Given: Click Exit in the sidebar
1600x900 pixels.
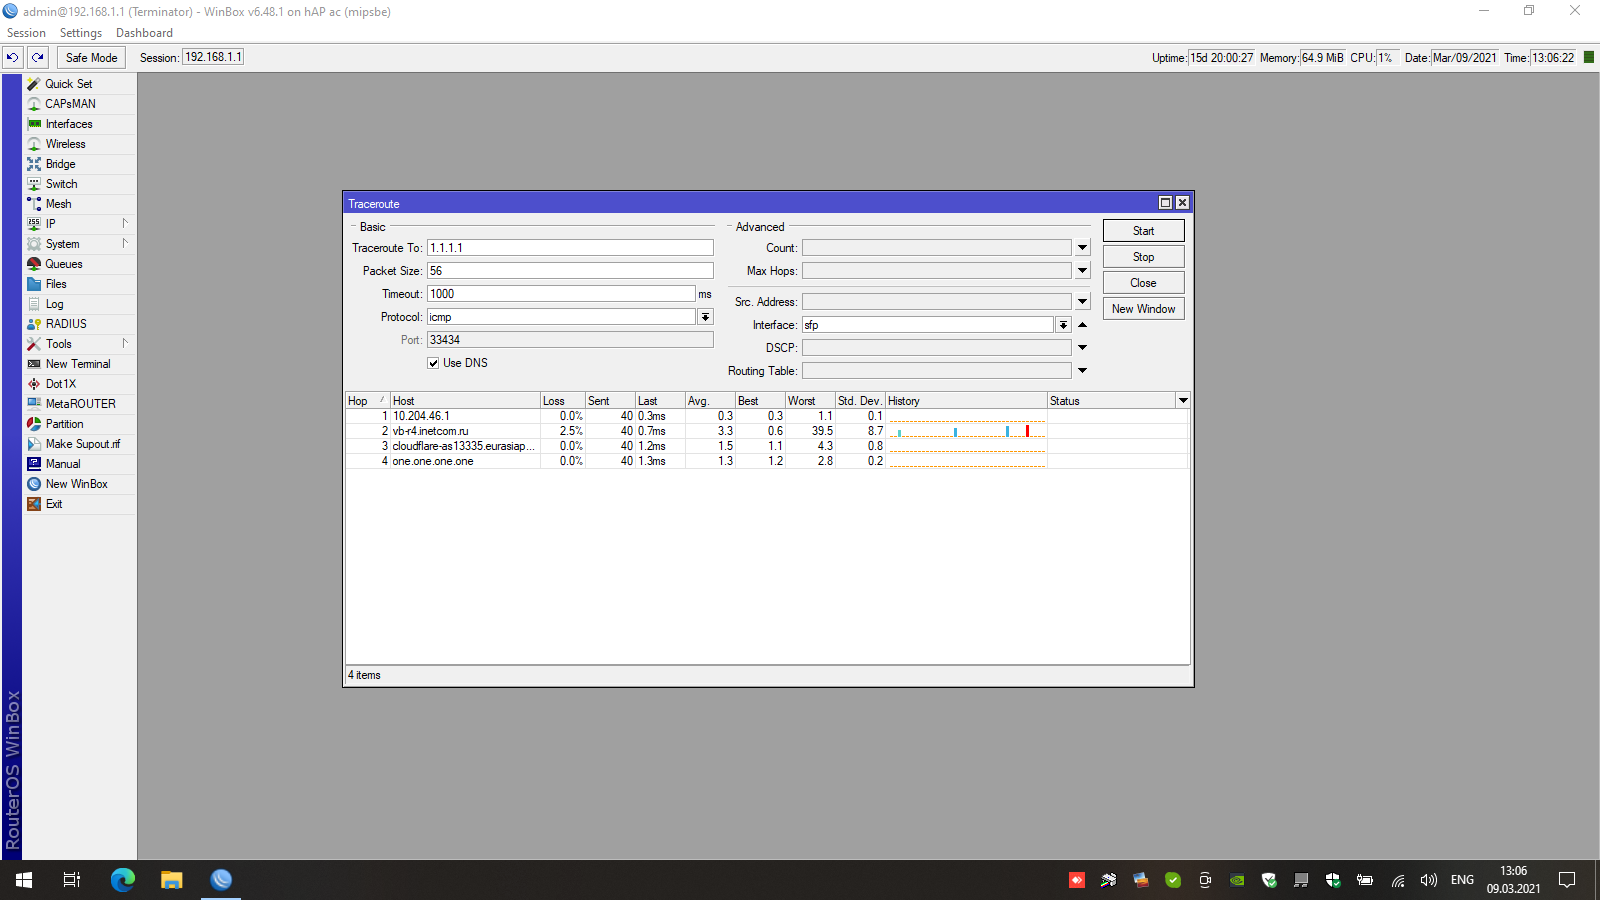Looking at the screenshot, I should 54,504.
